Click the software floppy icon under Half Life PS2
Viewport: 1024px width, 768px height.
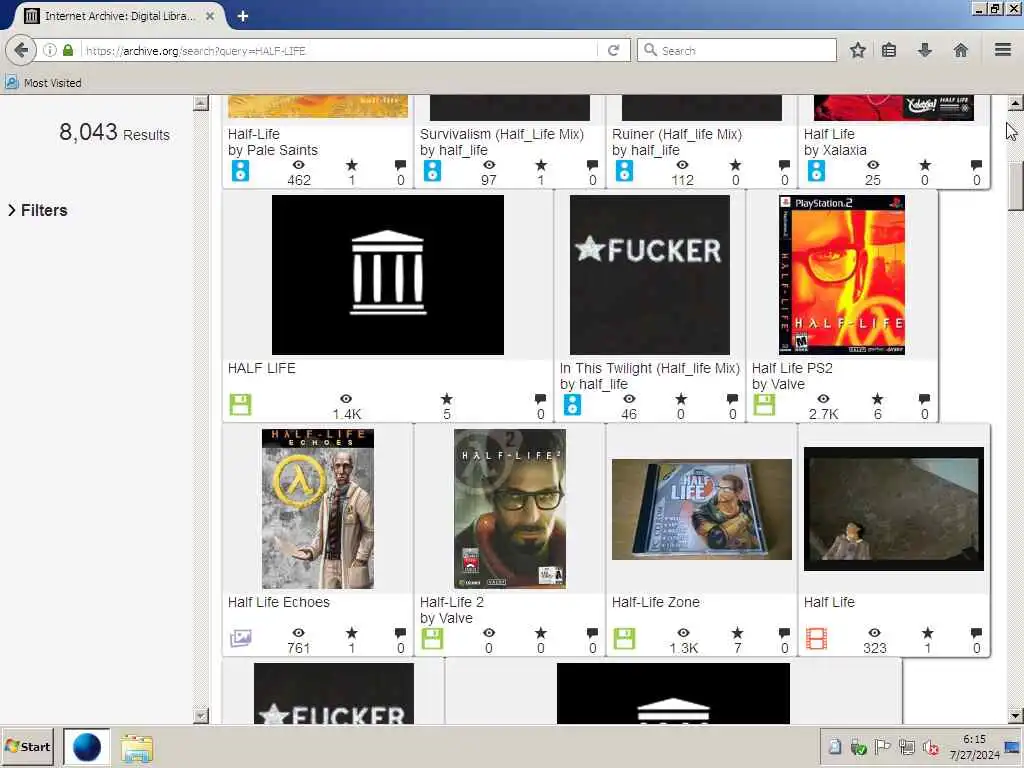tap(764, 405)
